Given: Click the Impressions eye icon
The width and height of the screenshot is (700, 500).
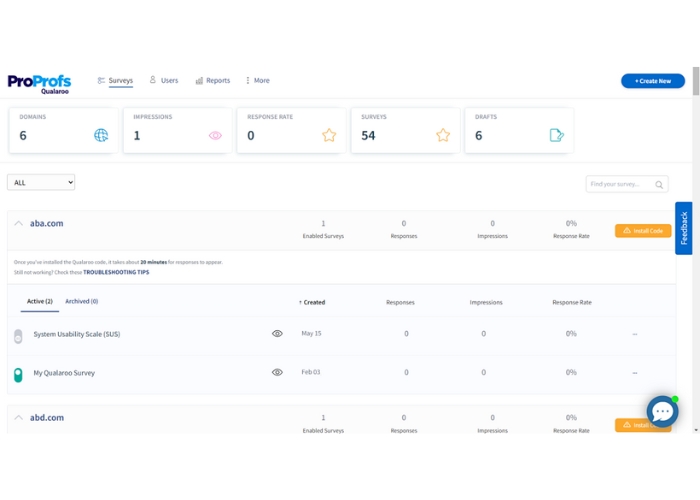Looking at the screenshot, I should [215, 135].
